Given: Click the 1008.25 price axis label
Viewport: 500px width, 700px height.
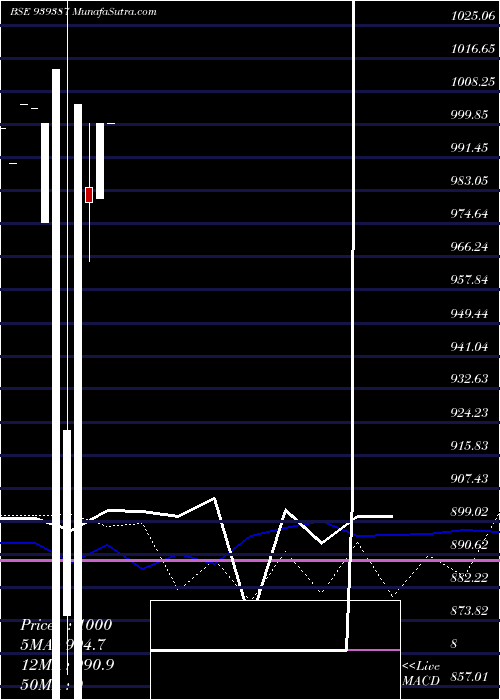Looking at the screenshot, I should (473, 82).
